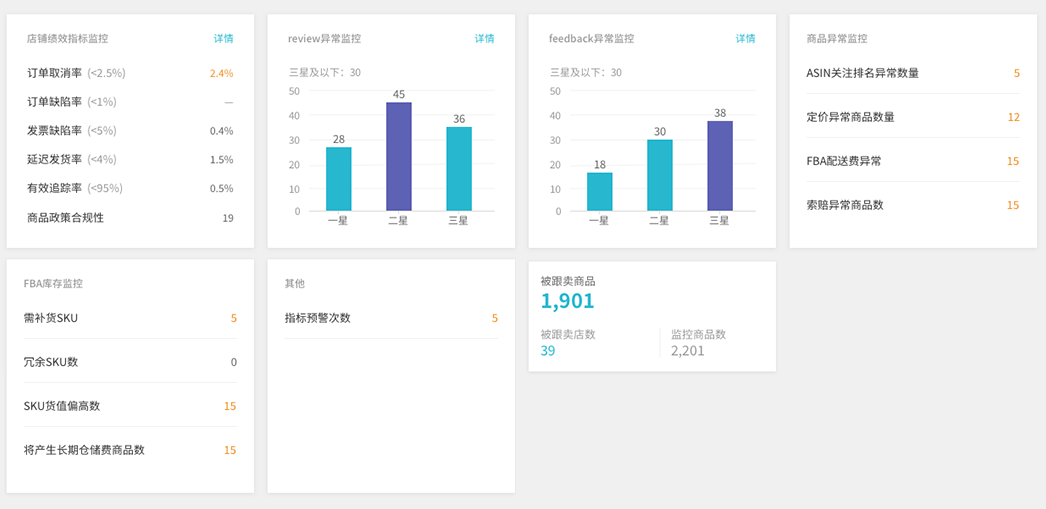
Task: Click 被跟卖商品 number 1,901
Action: (567, 301)
